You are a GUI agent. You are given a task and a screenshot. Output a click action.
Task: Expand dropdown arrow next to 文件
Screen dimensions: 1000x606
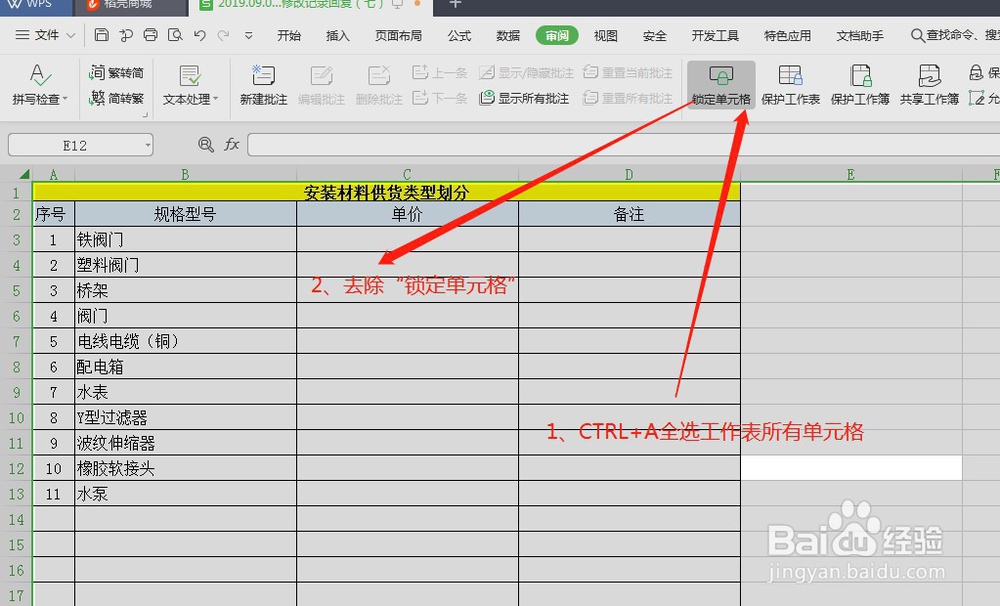pos(71,36)
